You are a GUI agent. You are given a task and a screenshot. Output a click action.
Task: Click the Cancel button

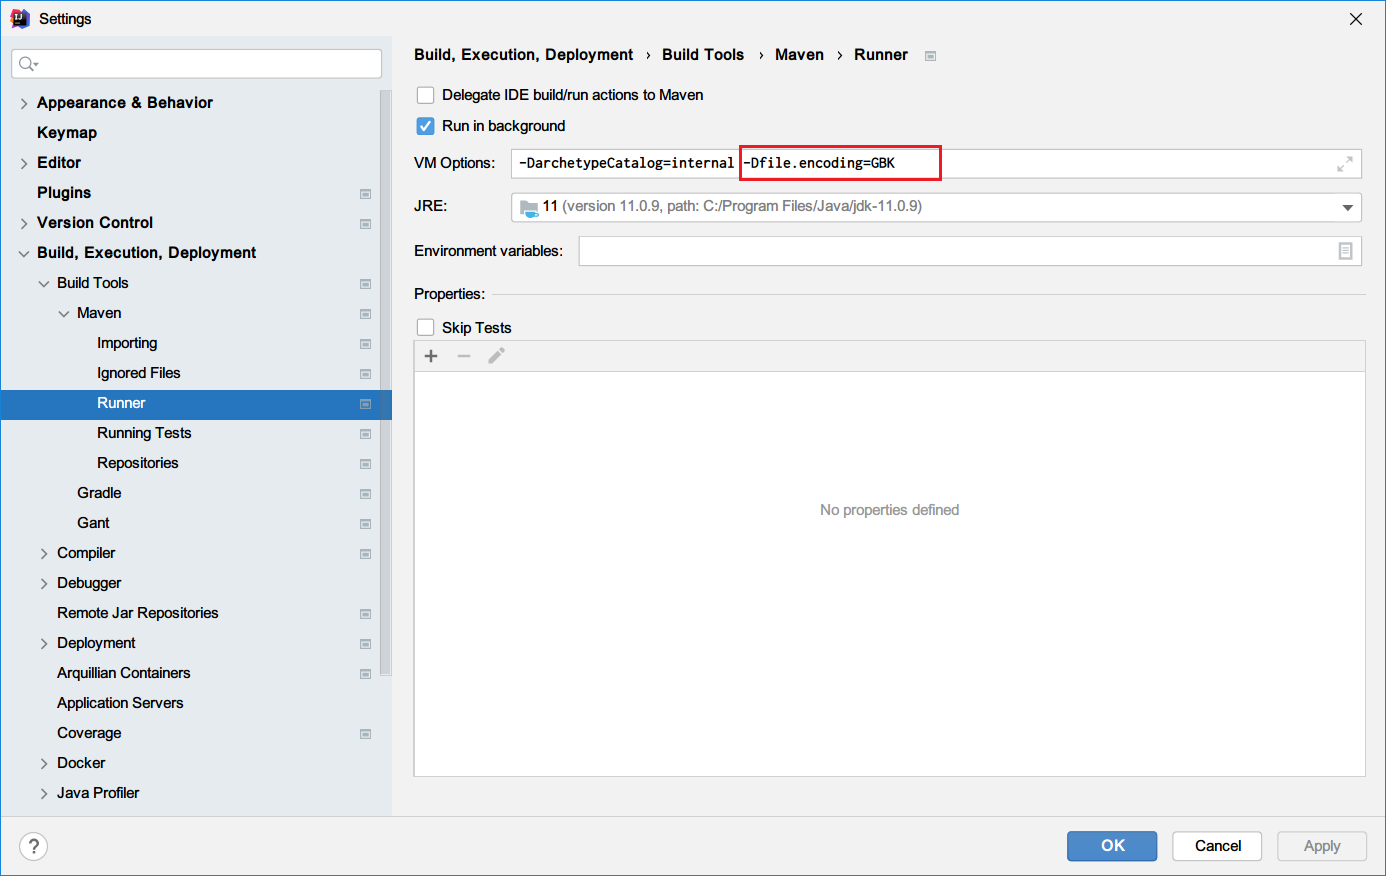1217,846
